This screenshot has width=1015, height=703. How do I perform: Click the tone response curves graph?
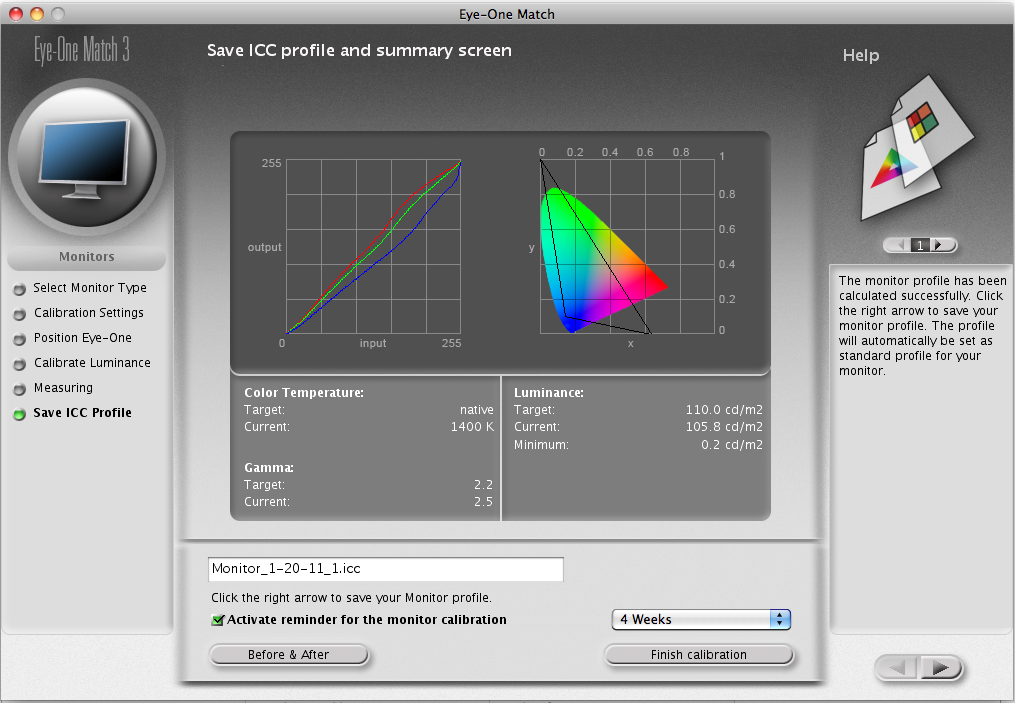point(374,247)
